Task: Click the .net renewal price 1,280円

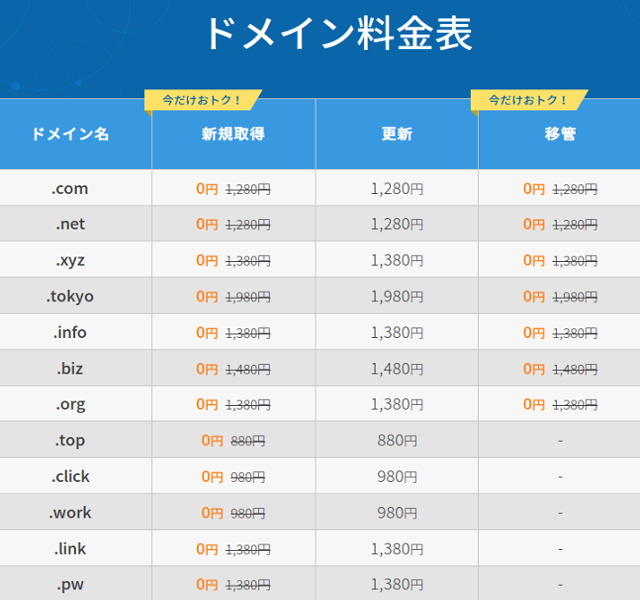Action: point(397,224)
